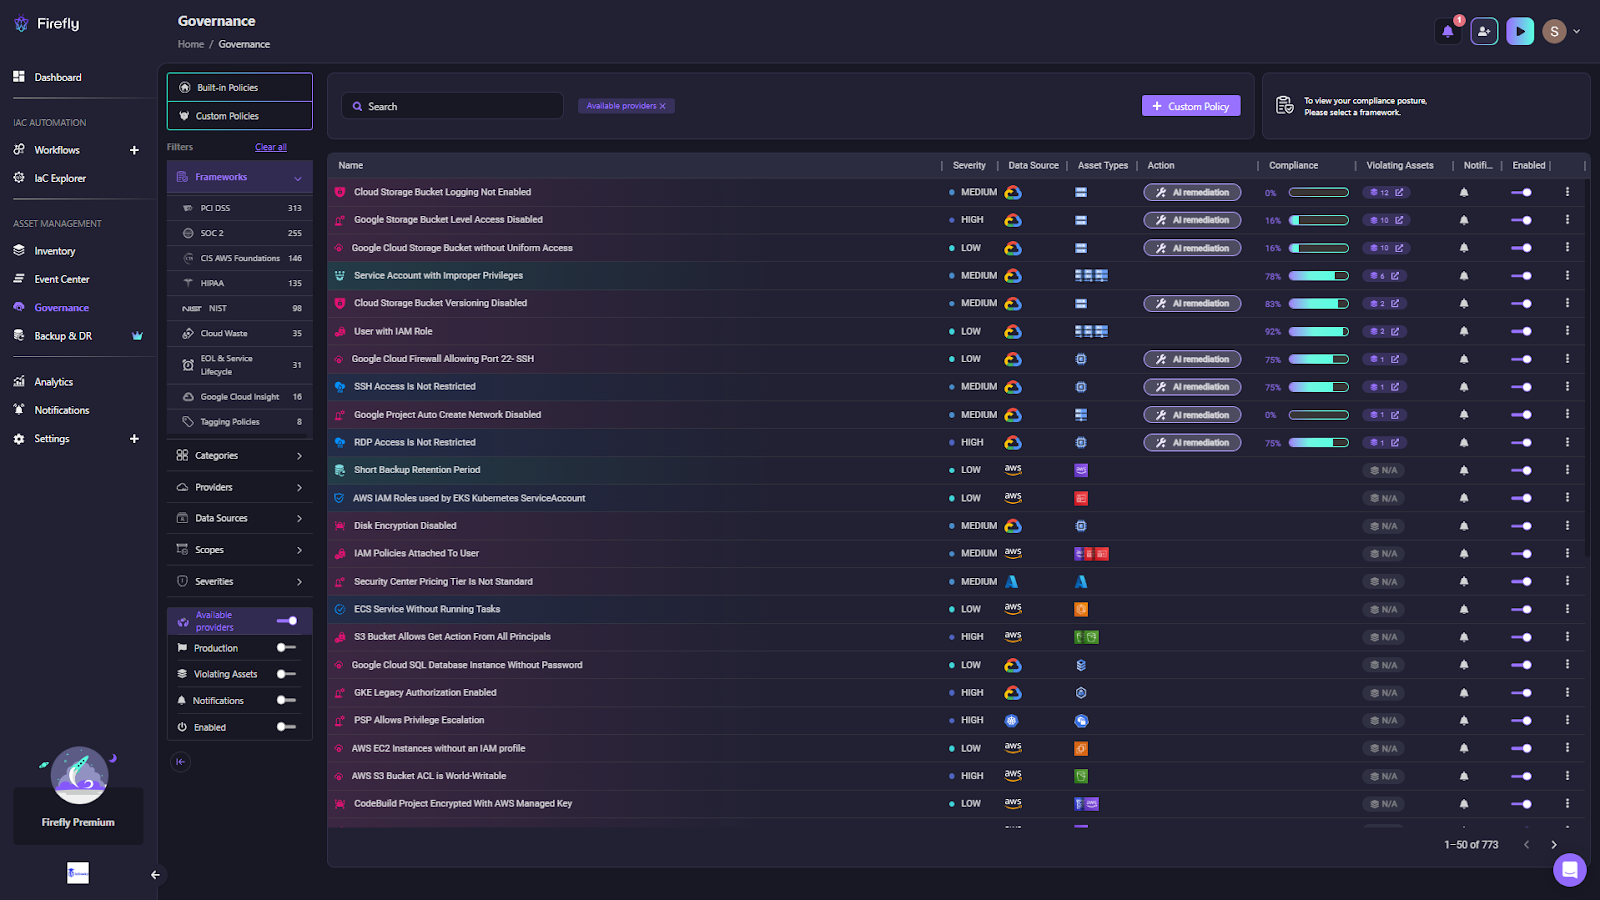Click Clear all filters link
1600x900 pixels.
[x=271, y=147]
